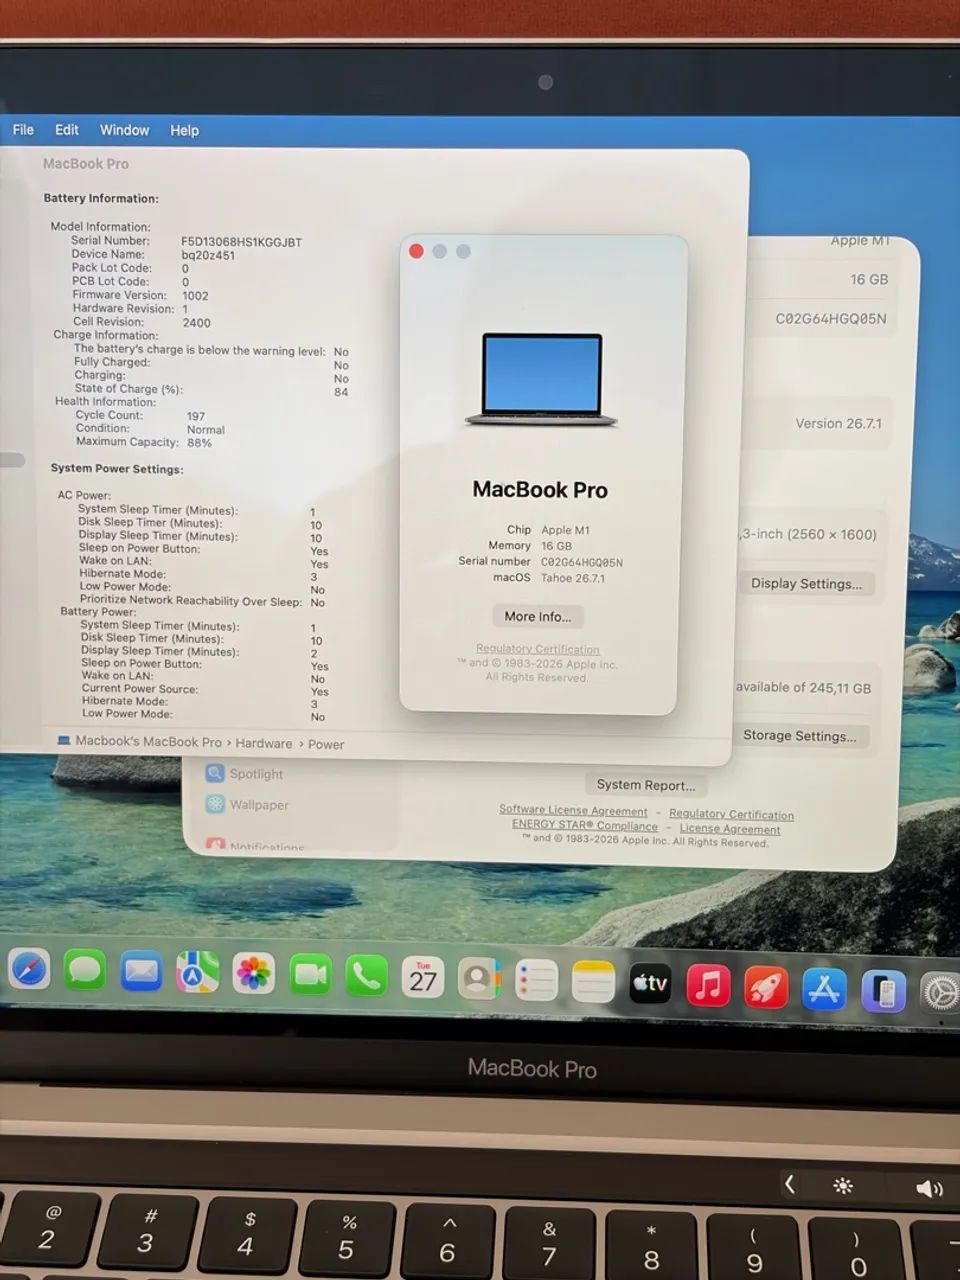The image size is (960, 1280).
Task: Open the Phone app in the Dock
Action: coord(366,975)
